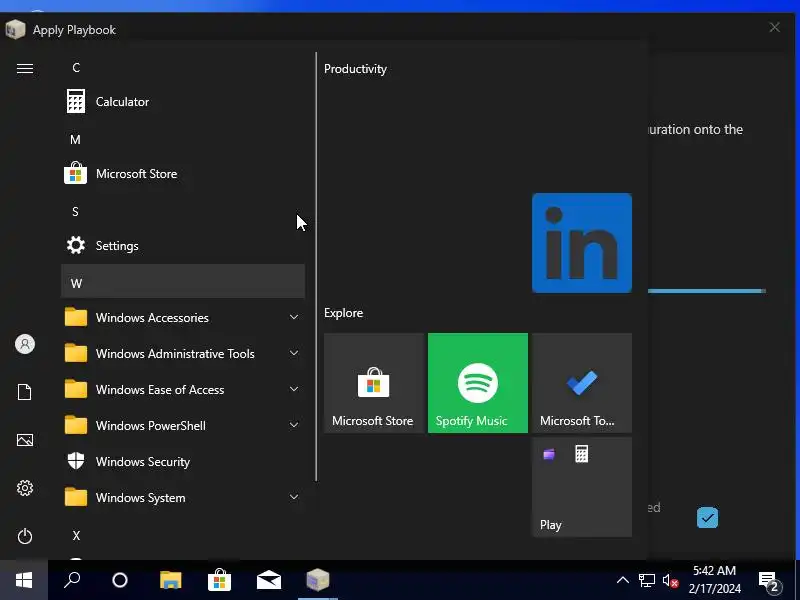The height and width of the screenshot is (600, 800).
Task: Click the app list scrollbar
Action: pos(316,266)
